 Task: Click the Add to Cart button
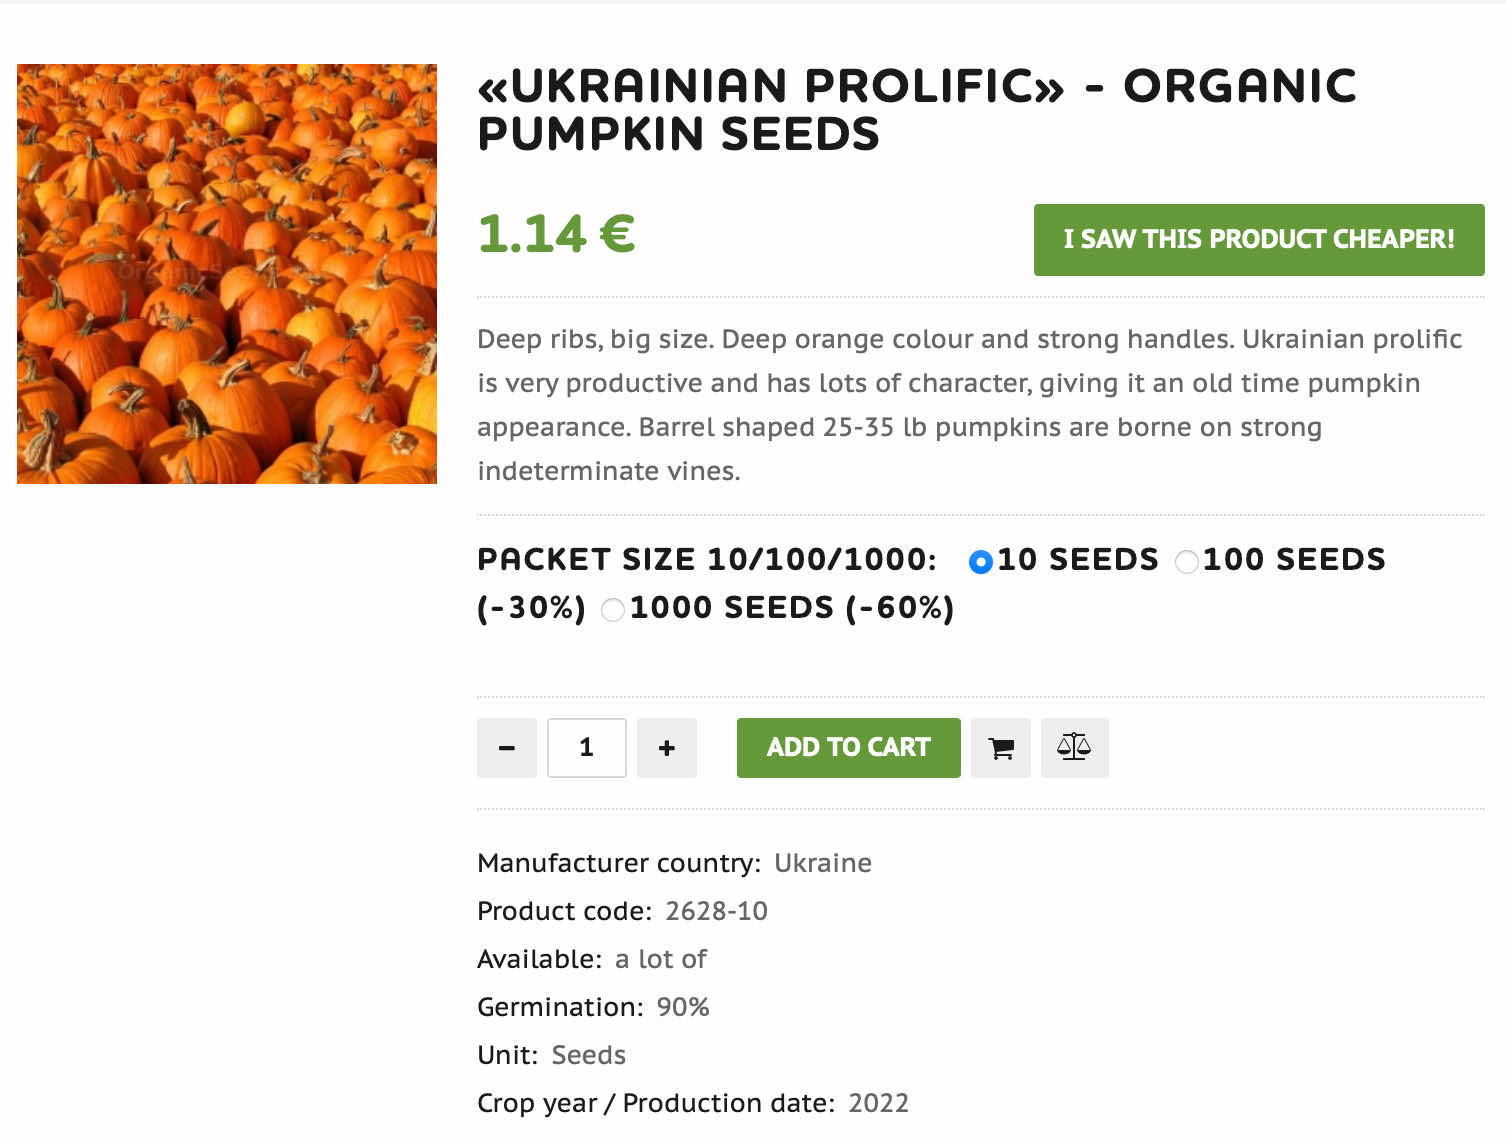pyautogui.click(x=849, y=748)
